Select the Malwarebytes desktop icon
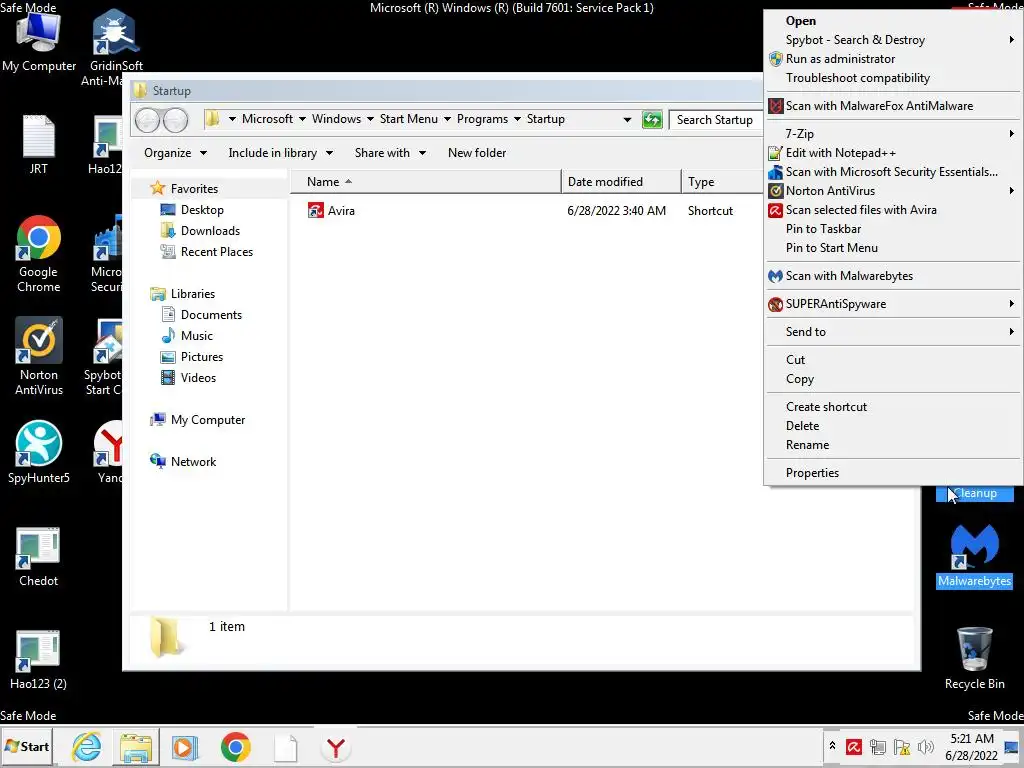This screenshot has height=768, width=1024. [974, 555]
